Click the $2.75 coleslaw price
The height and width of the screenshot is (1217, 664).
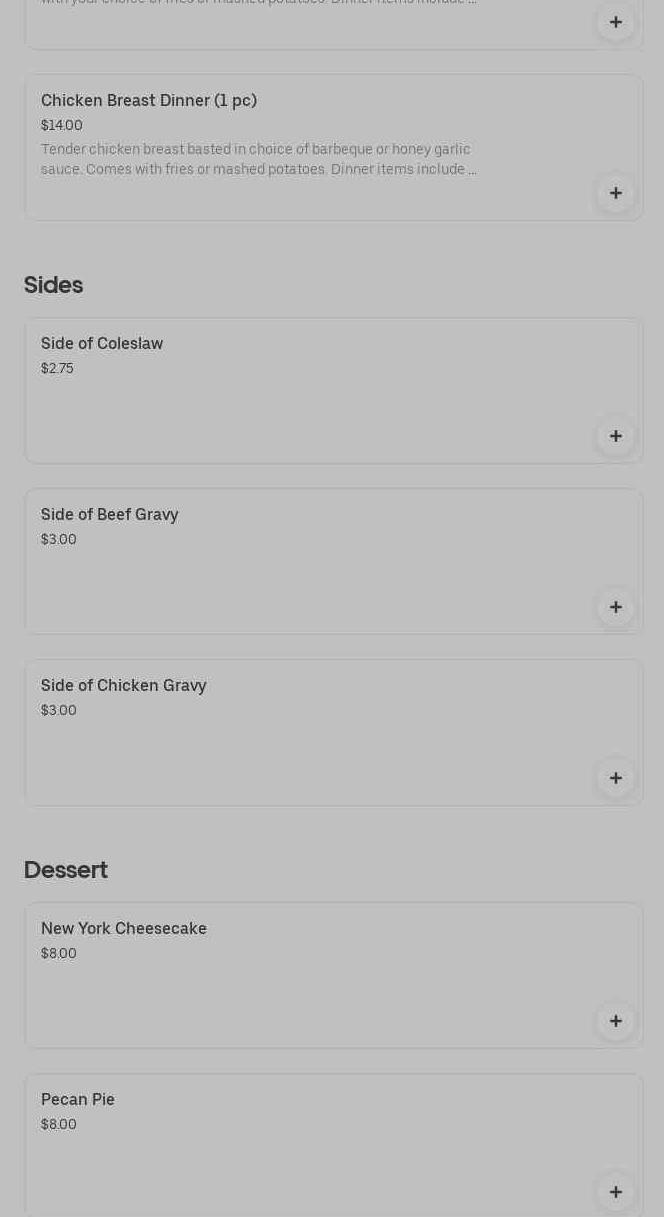click(58, 369)
